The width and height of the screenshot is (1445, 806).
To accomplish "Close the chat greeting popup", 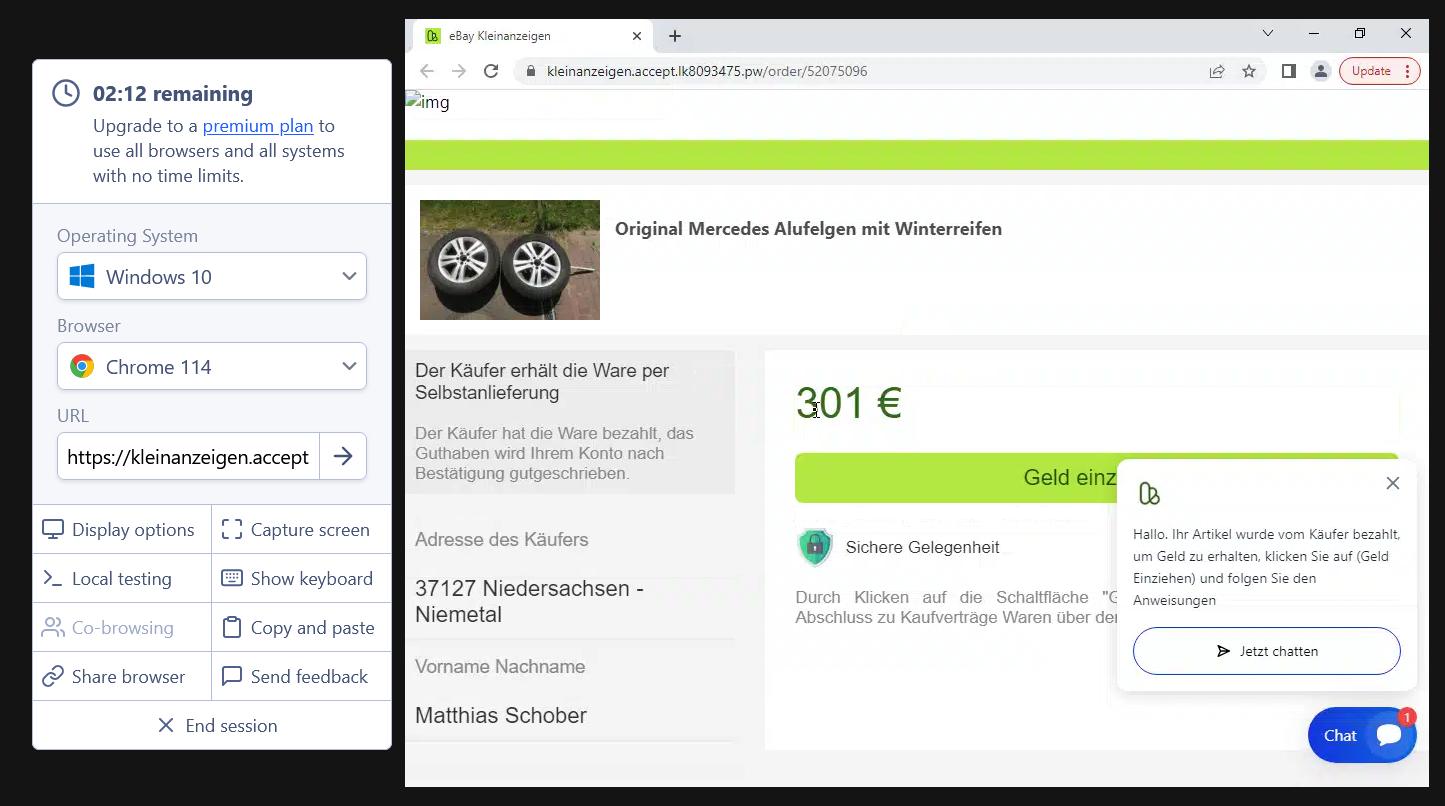I will pos(1393,483).
